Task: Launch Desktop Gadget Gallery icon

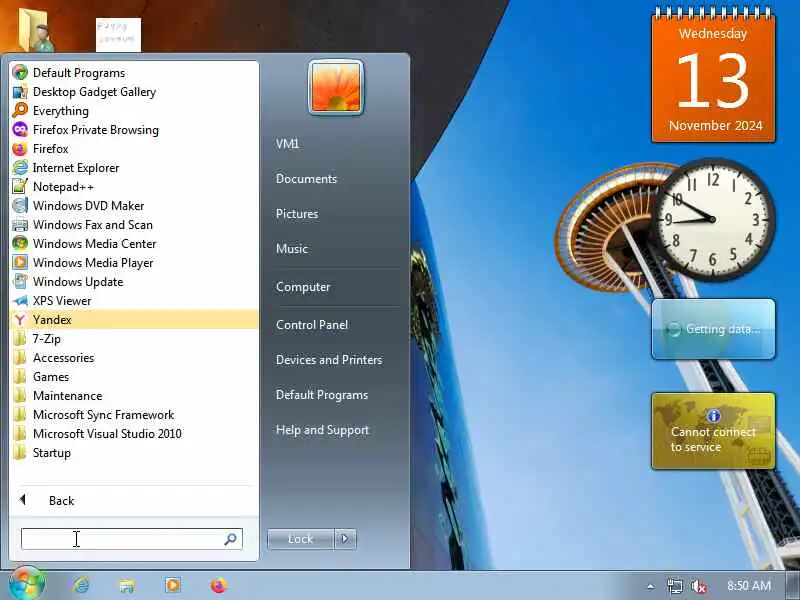Action: click(x=20, y=92)
